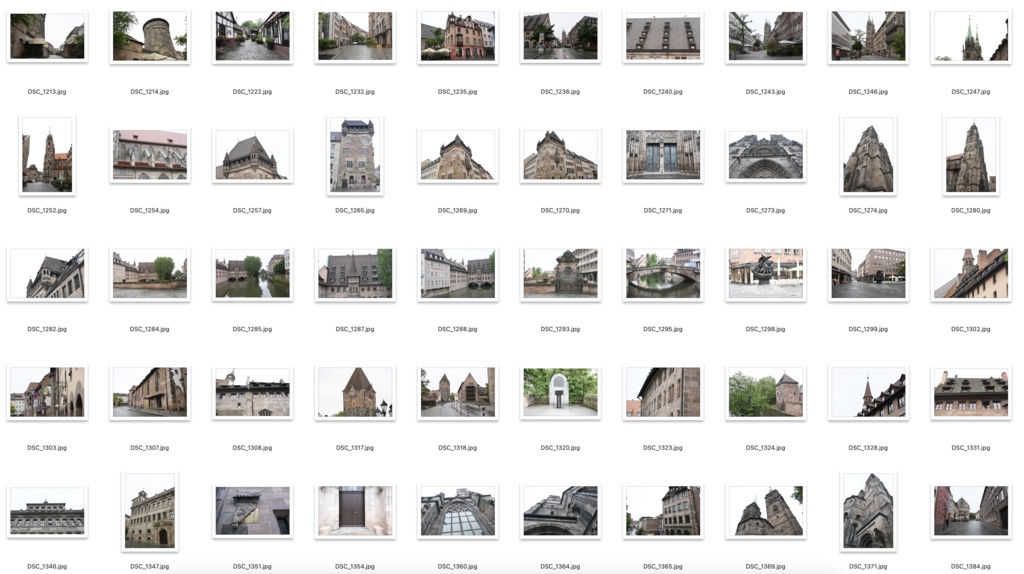Select the DSC_1320.jpg monument photo
The width and height of the screenshot is (1024, 574).
pos(560,392)
